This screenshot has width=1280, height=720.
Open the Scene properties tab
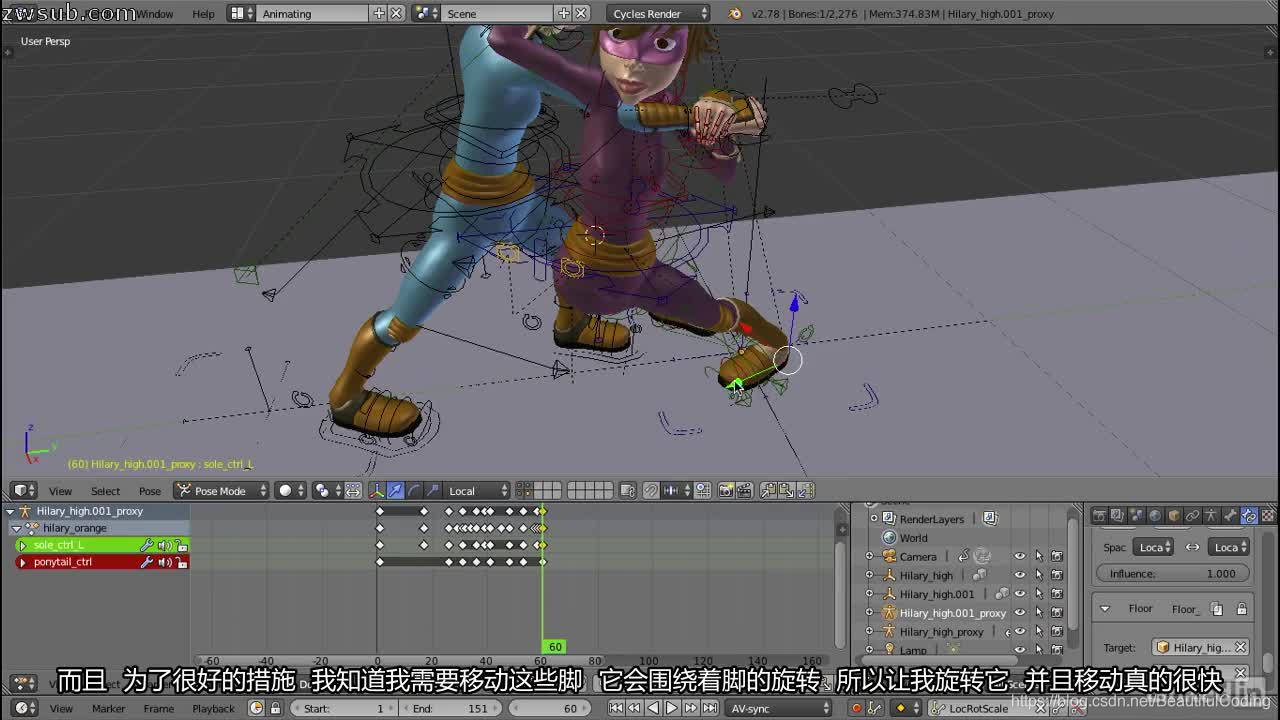(1136, 516)
